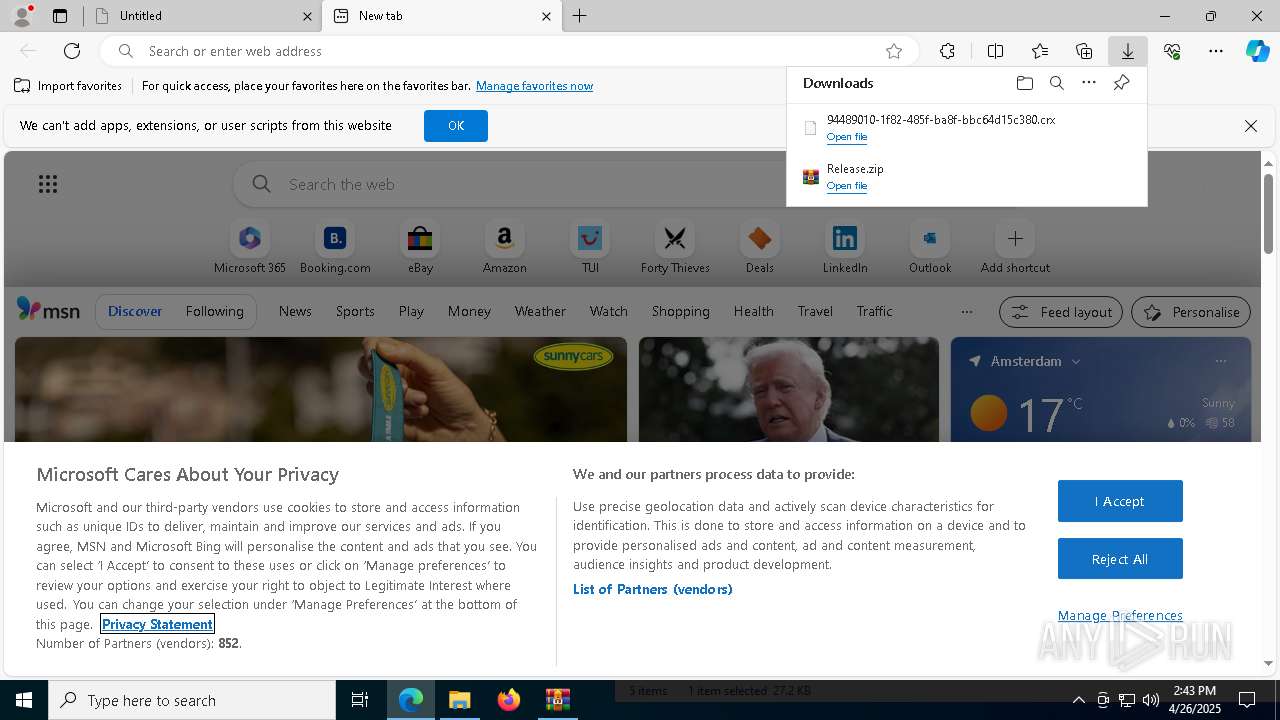Launch the Copilot sidebar icon

pos(1258,51)
